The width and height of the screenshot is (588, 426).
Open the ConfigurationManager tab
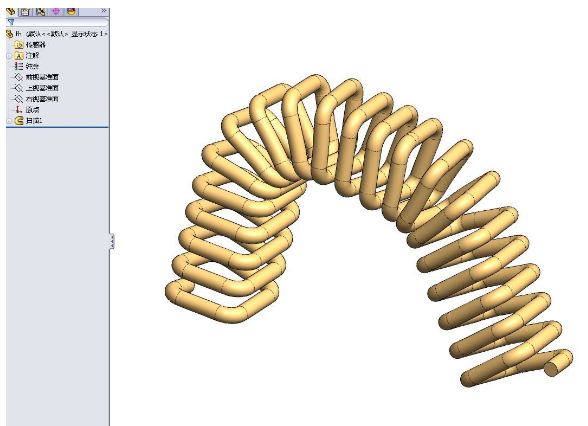point(40,12)
